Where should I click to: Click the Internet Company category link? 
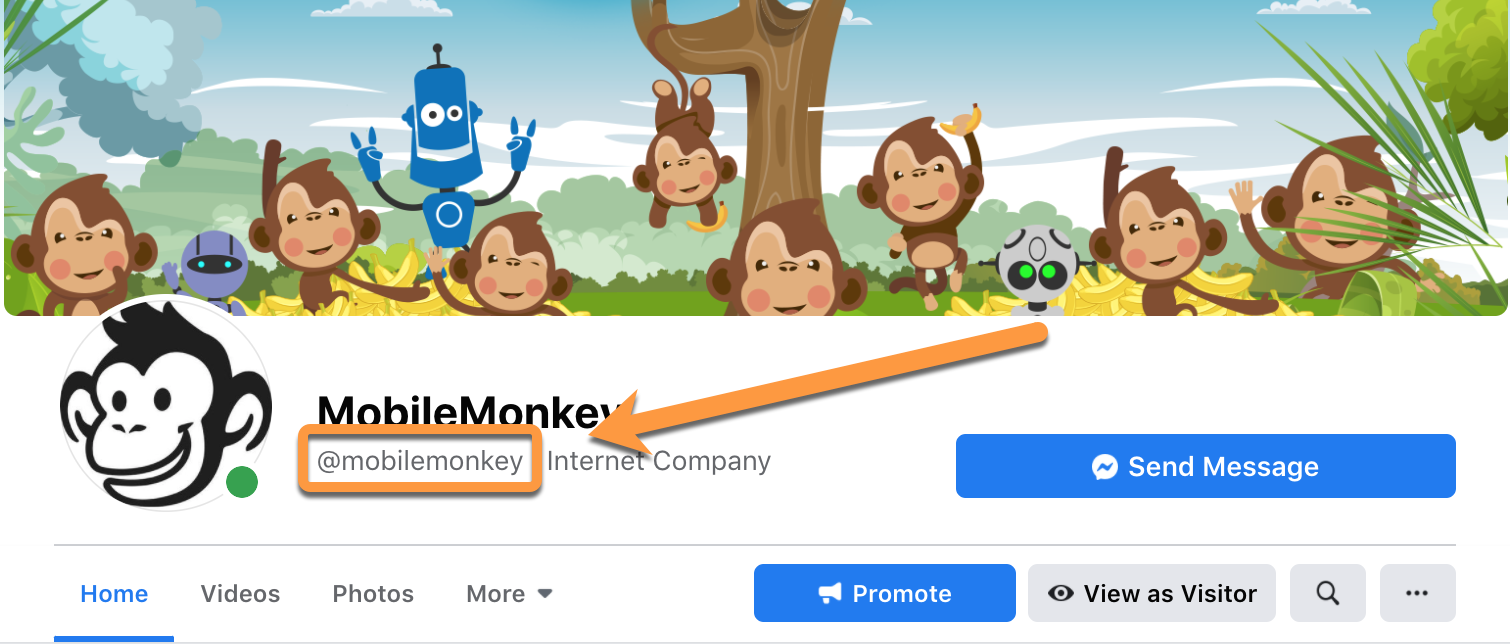click(659, 461)
